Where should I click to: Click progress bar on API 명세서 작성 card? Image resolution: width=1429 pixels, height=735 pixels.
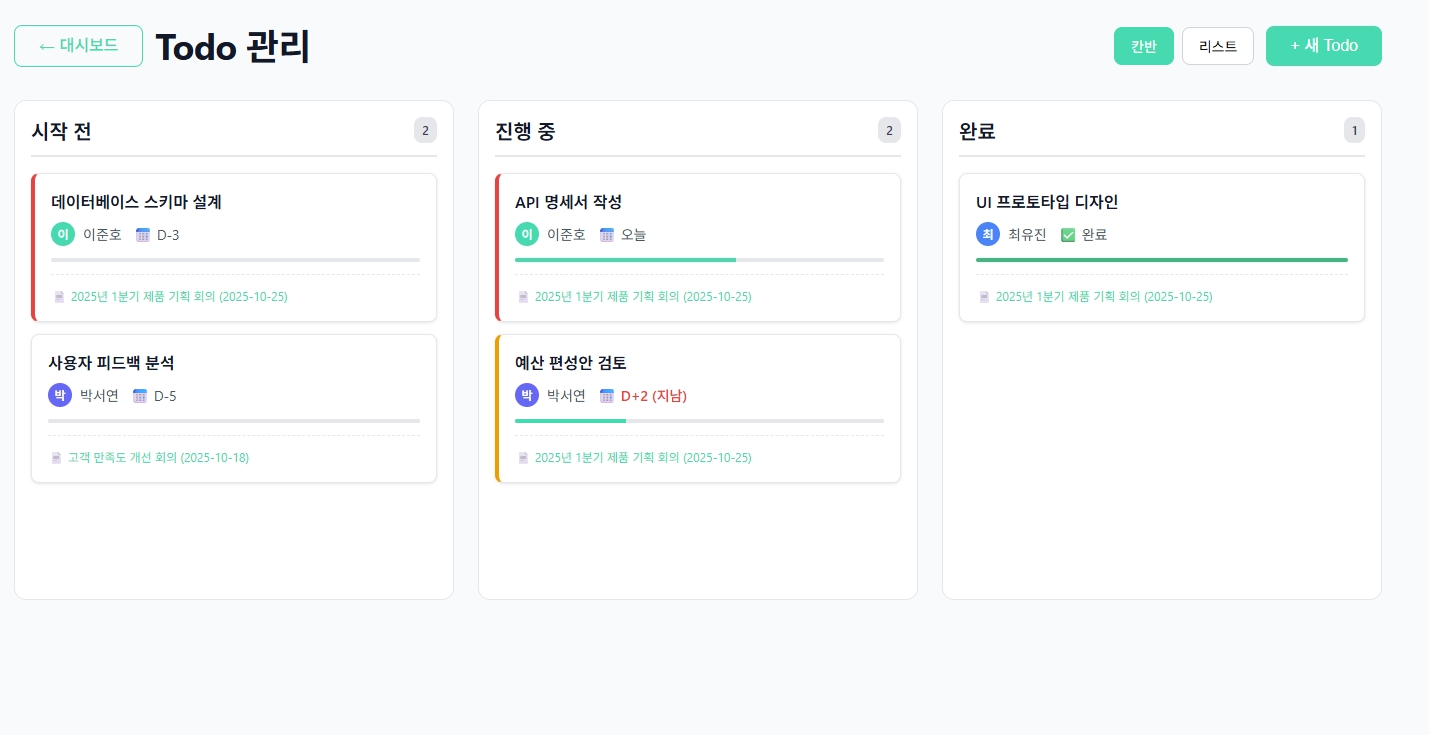[x=699, y=260]
